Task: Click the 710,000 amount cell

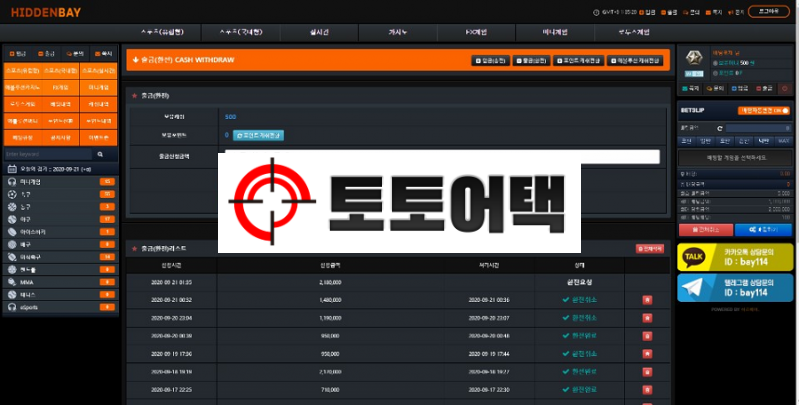Action: click(x=330, y=390)
